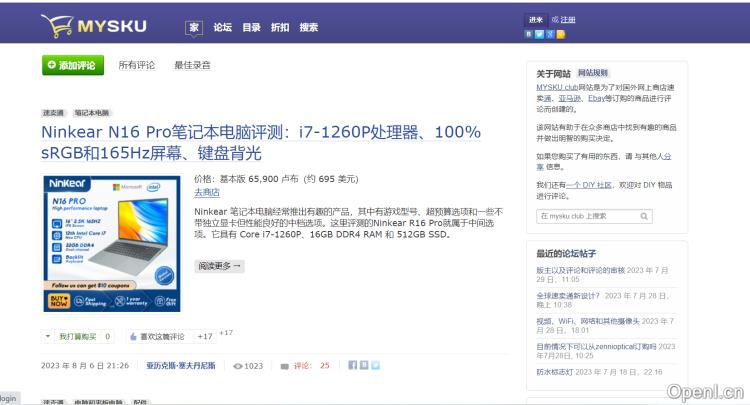Open author 亚历克斯·塞夫丹尼斯 profile link
Image resolution: width=750 pixels, height=405 pixels.
(x=181, y=366)
